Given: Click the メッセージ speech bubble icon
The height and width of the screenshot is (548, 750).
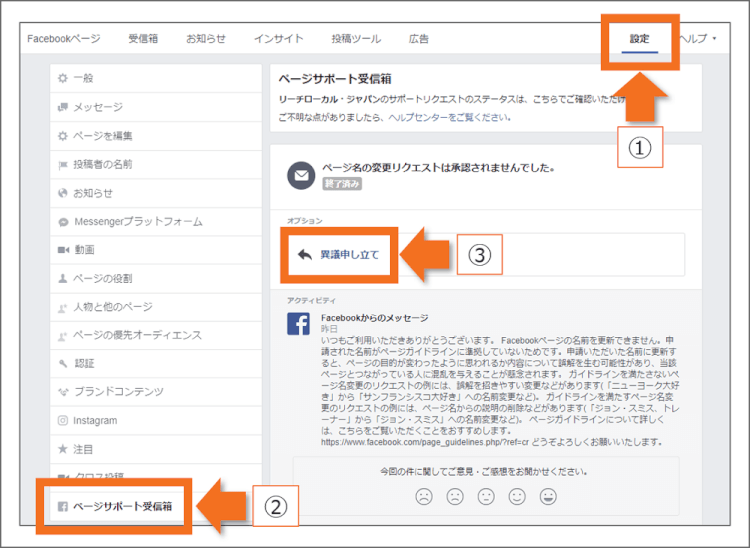Looking at the screenshot, I should point(63,107).
